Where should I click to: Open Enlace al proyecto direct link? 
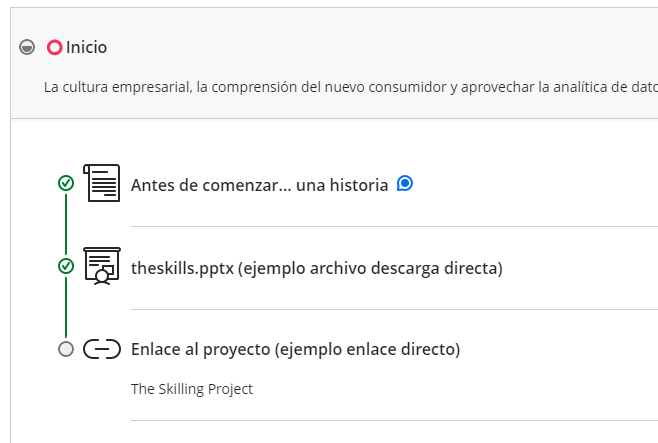[x=295, y=349]
